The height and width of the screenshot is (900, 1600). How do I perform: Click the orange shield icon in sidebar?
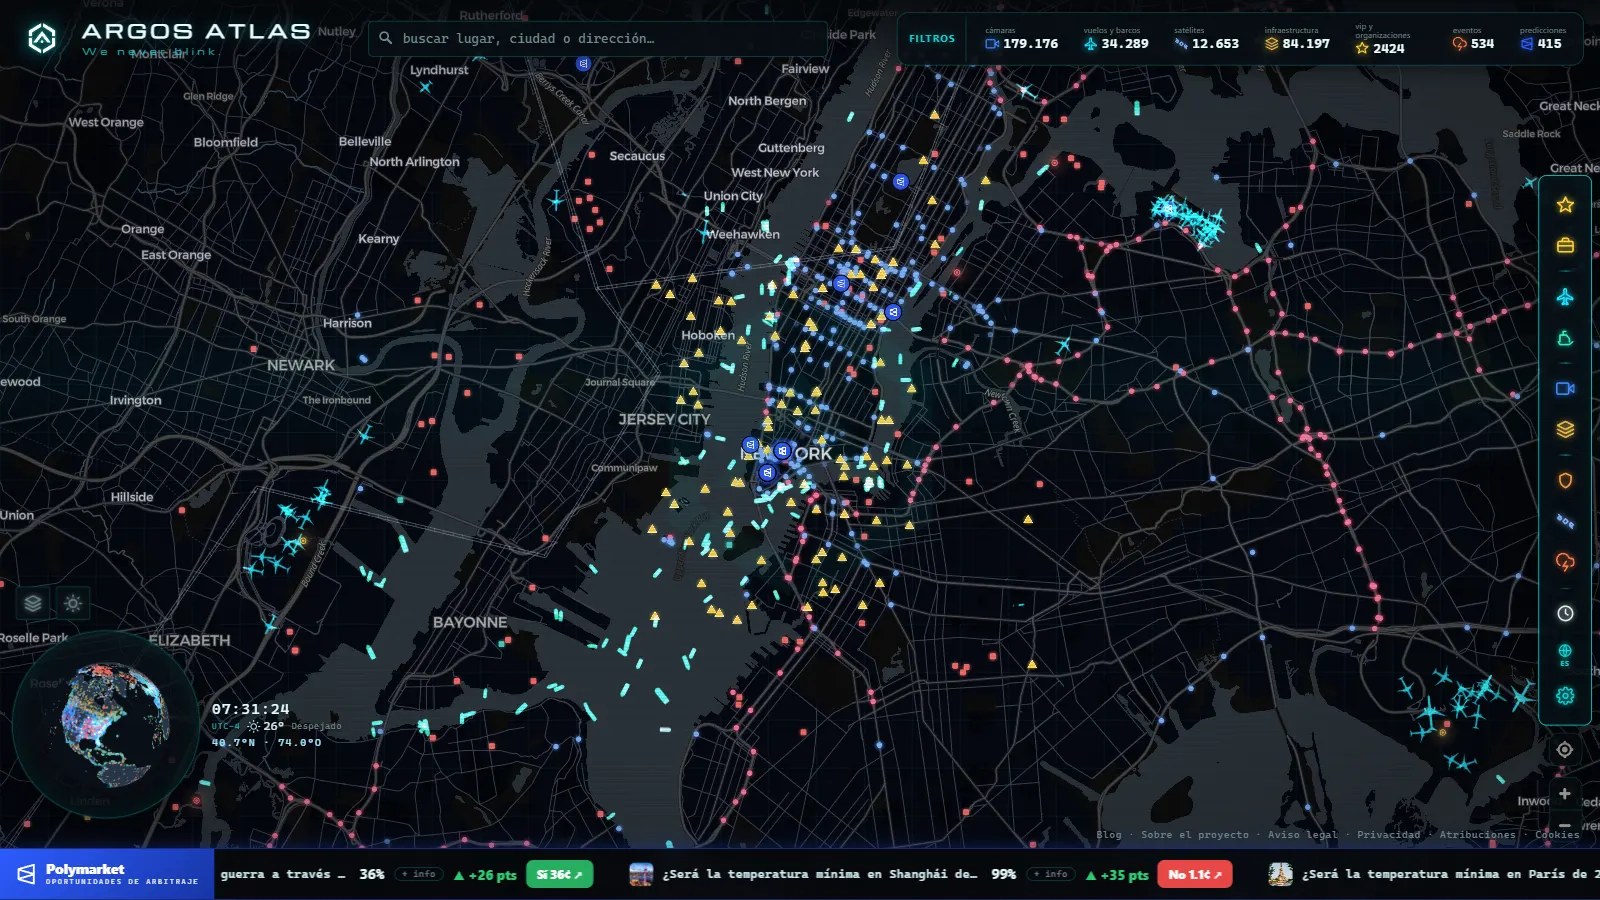click(1565, 480)
